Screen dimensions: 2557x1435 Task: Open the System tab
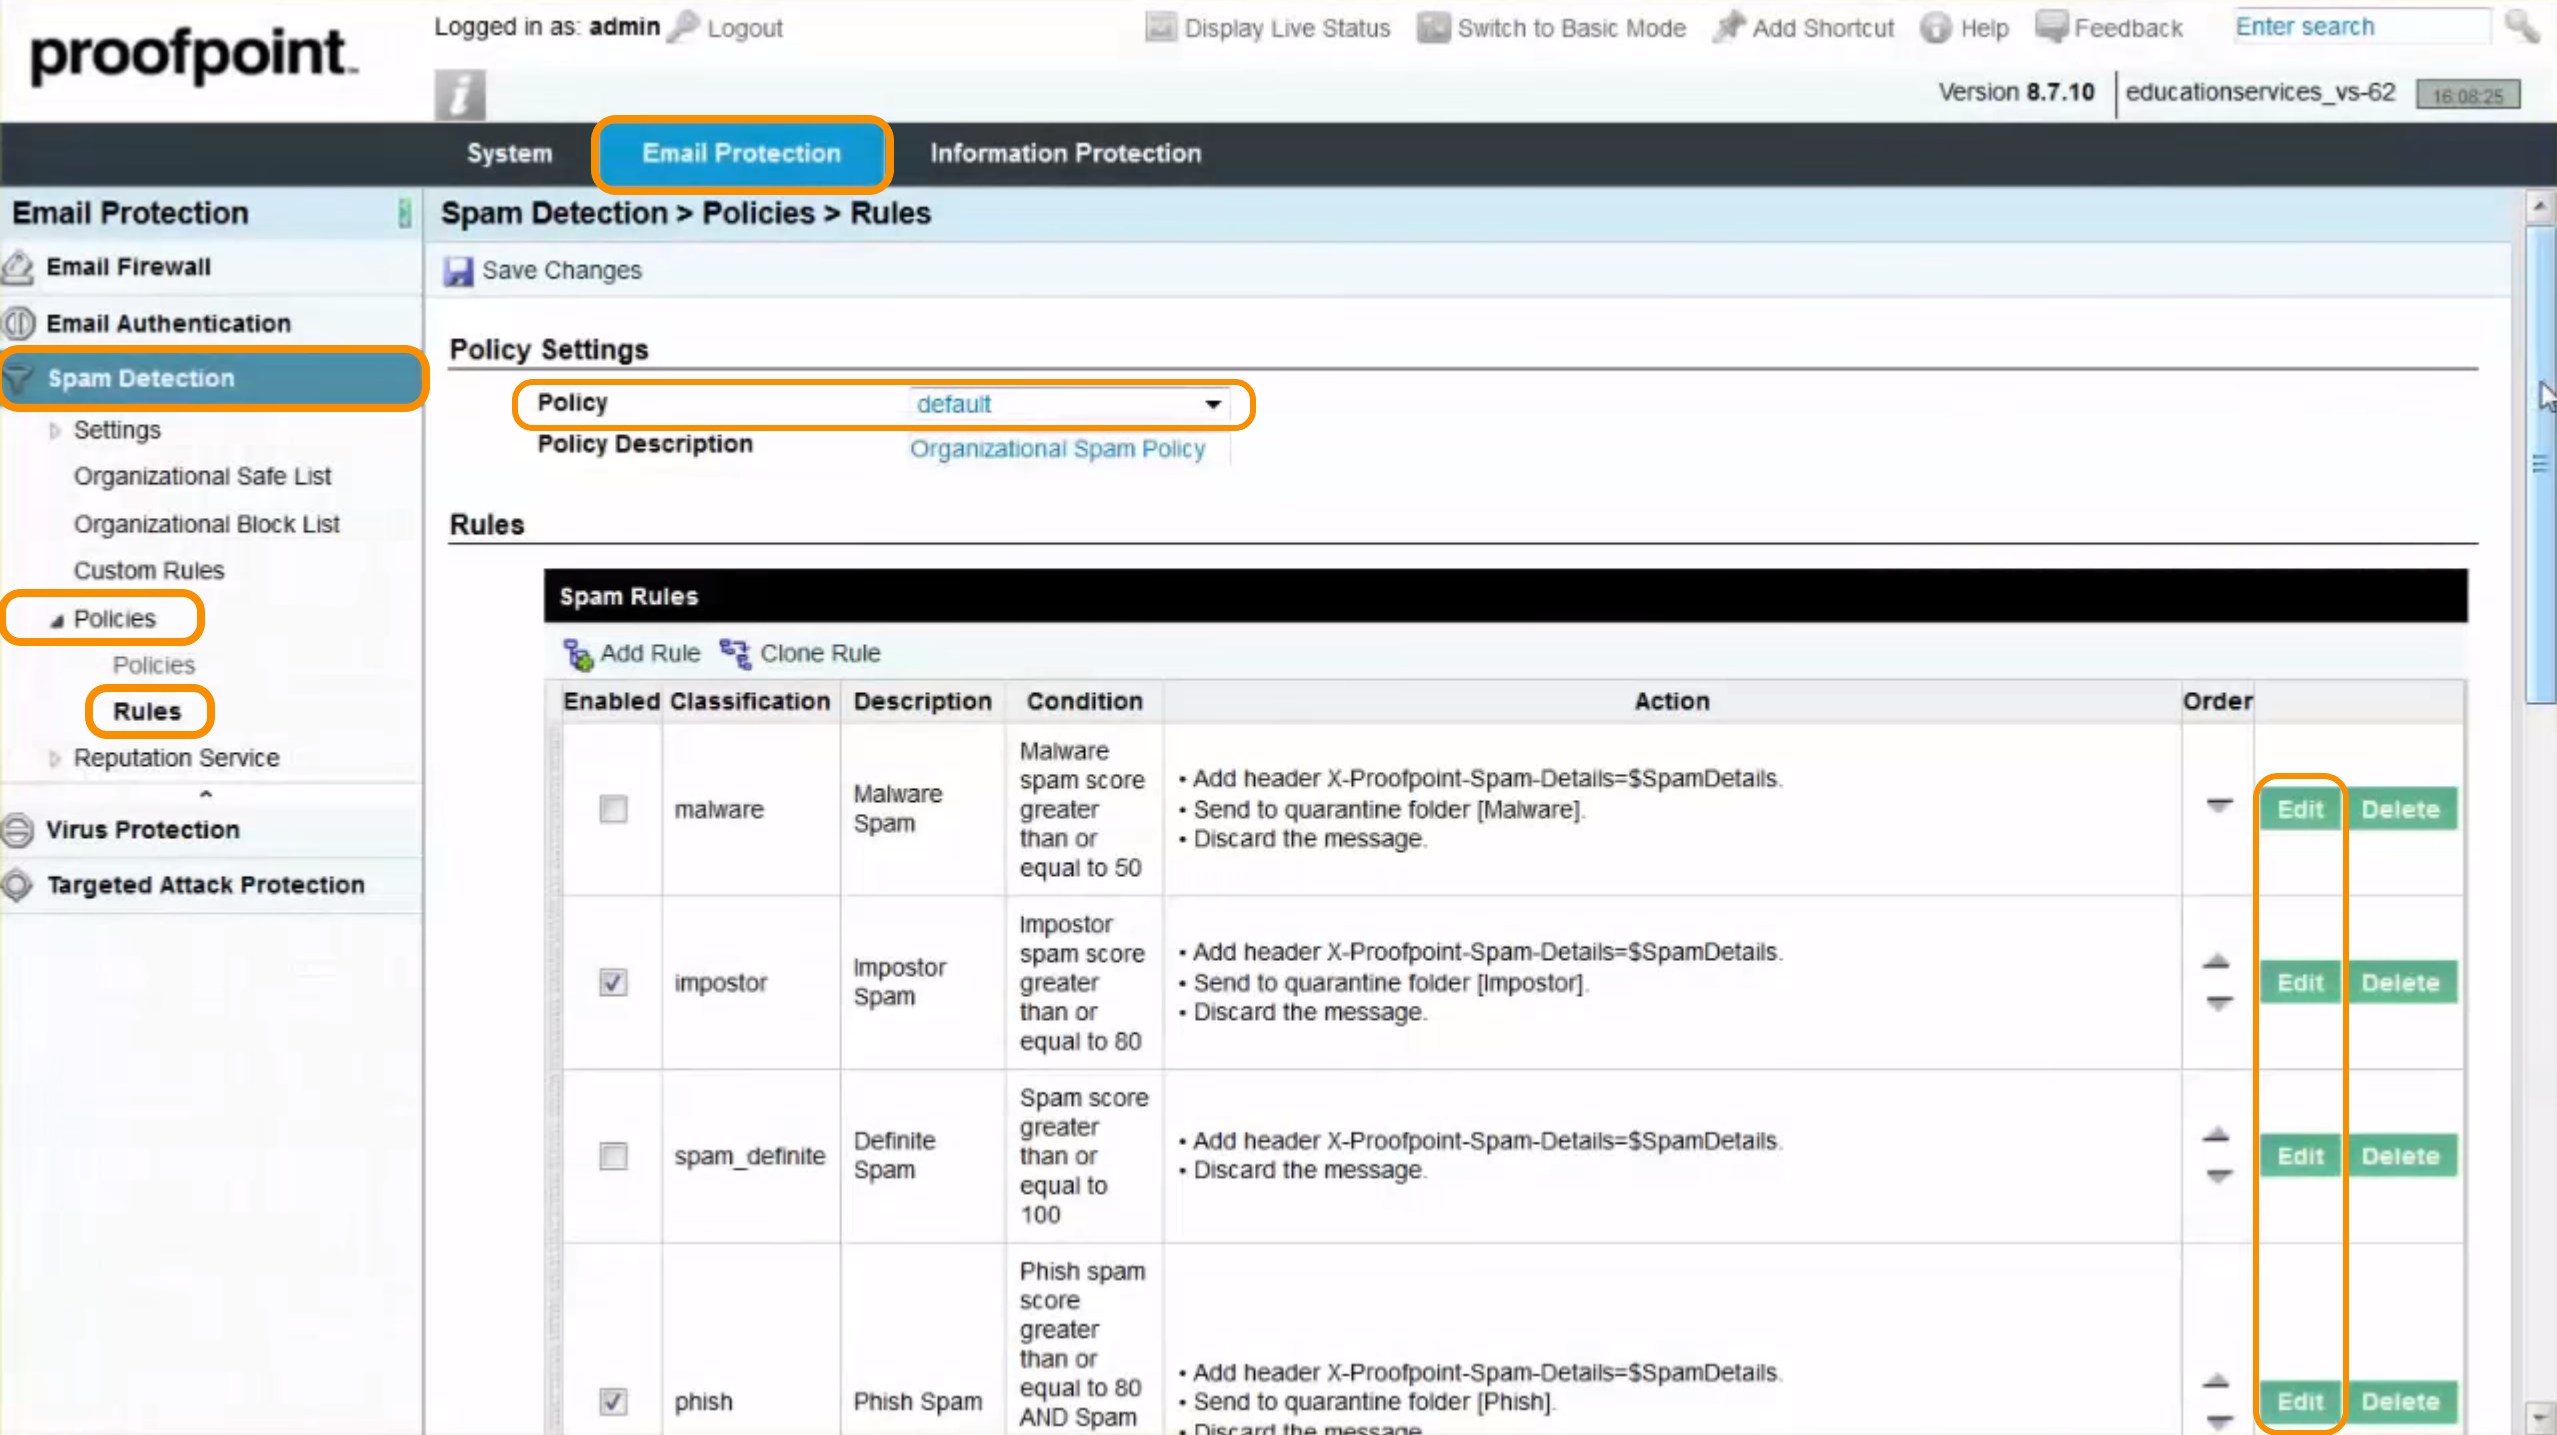(x=509, y=153)
